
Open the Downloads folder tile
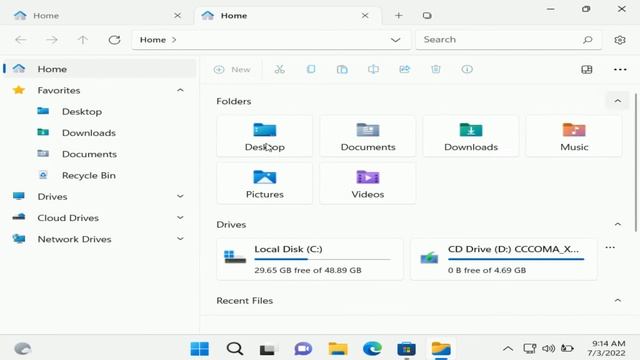click(471, 136)
